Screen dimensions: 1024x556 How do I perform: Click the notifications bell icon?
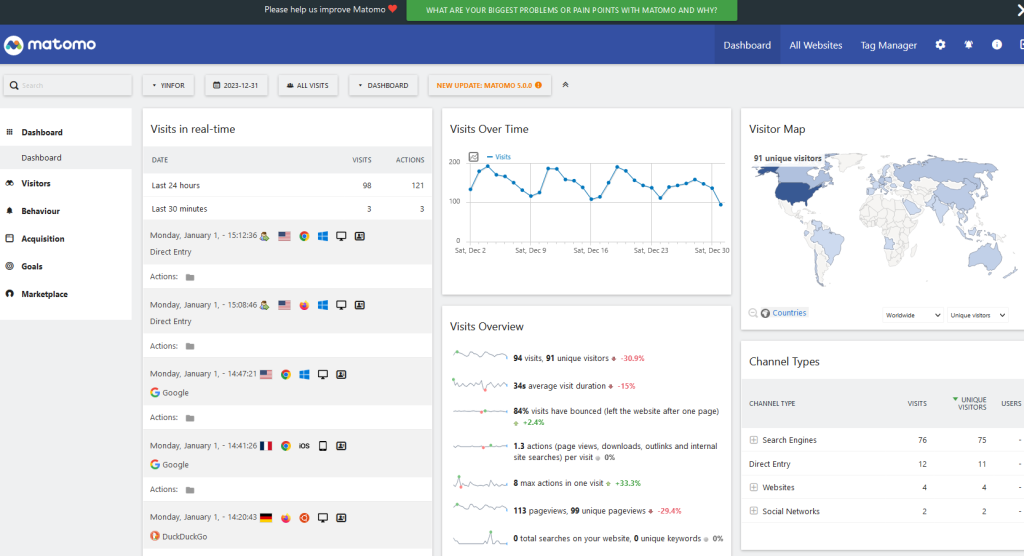(968, 45)
